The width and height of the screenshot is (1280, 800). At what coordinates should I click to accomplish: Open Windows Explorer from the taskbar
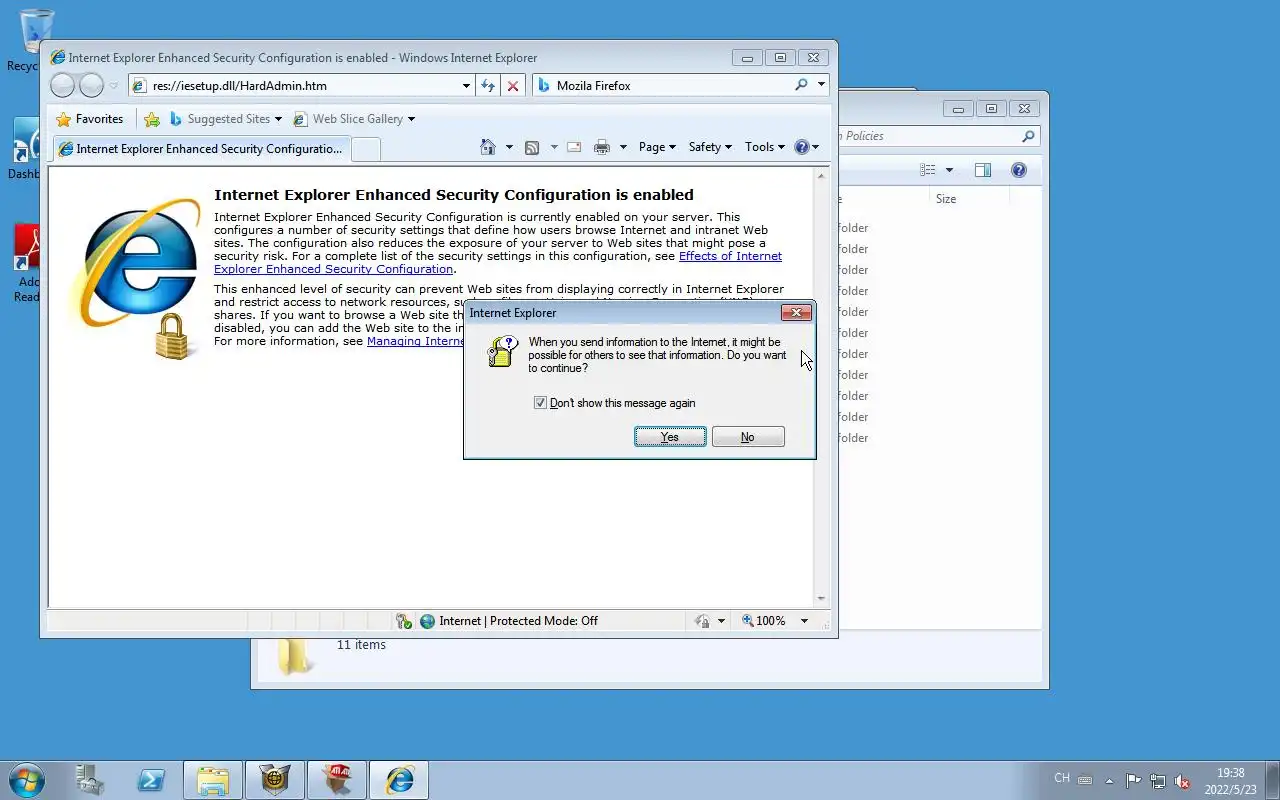coord(212,780)
